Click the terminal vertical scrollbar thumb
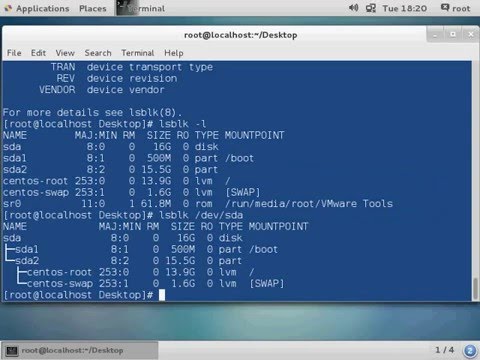The image size is (480, 360). point(475,288)
